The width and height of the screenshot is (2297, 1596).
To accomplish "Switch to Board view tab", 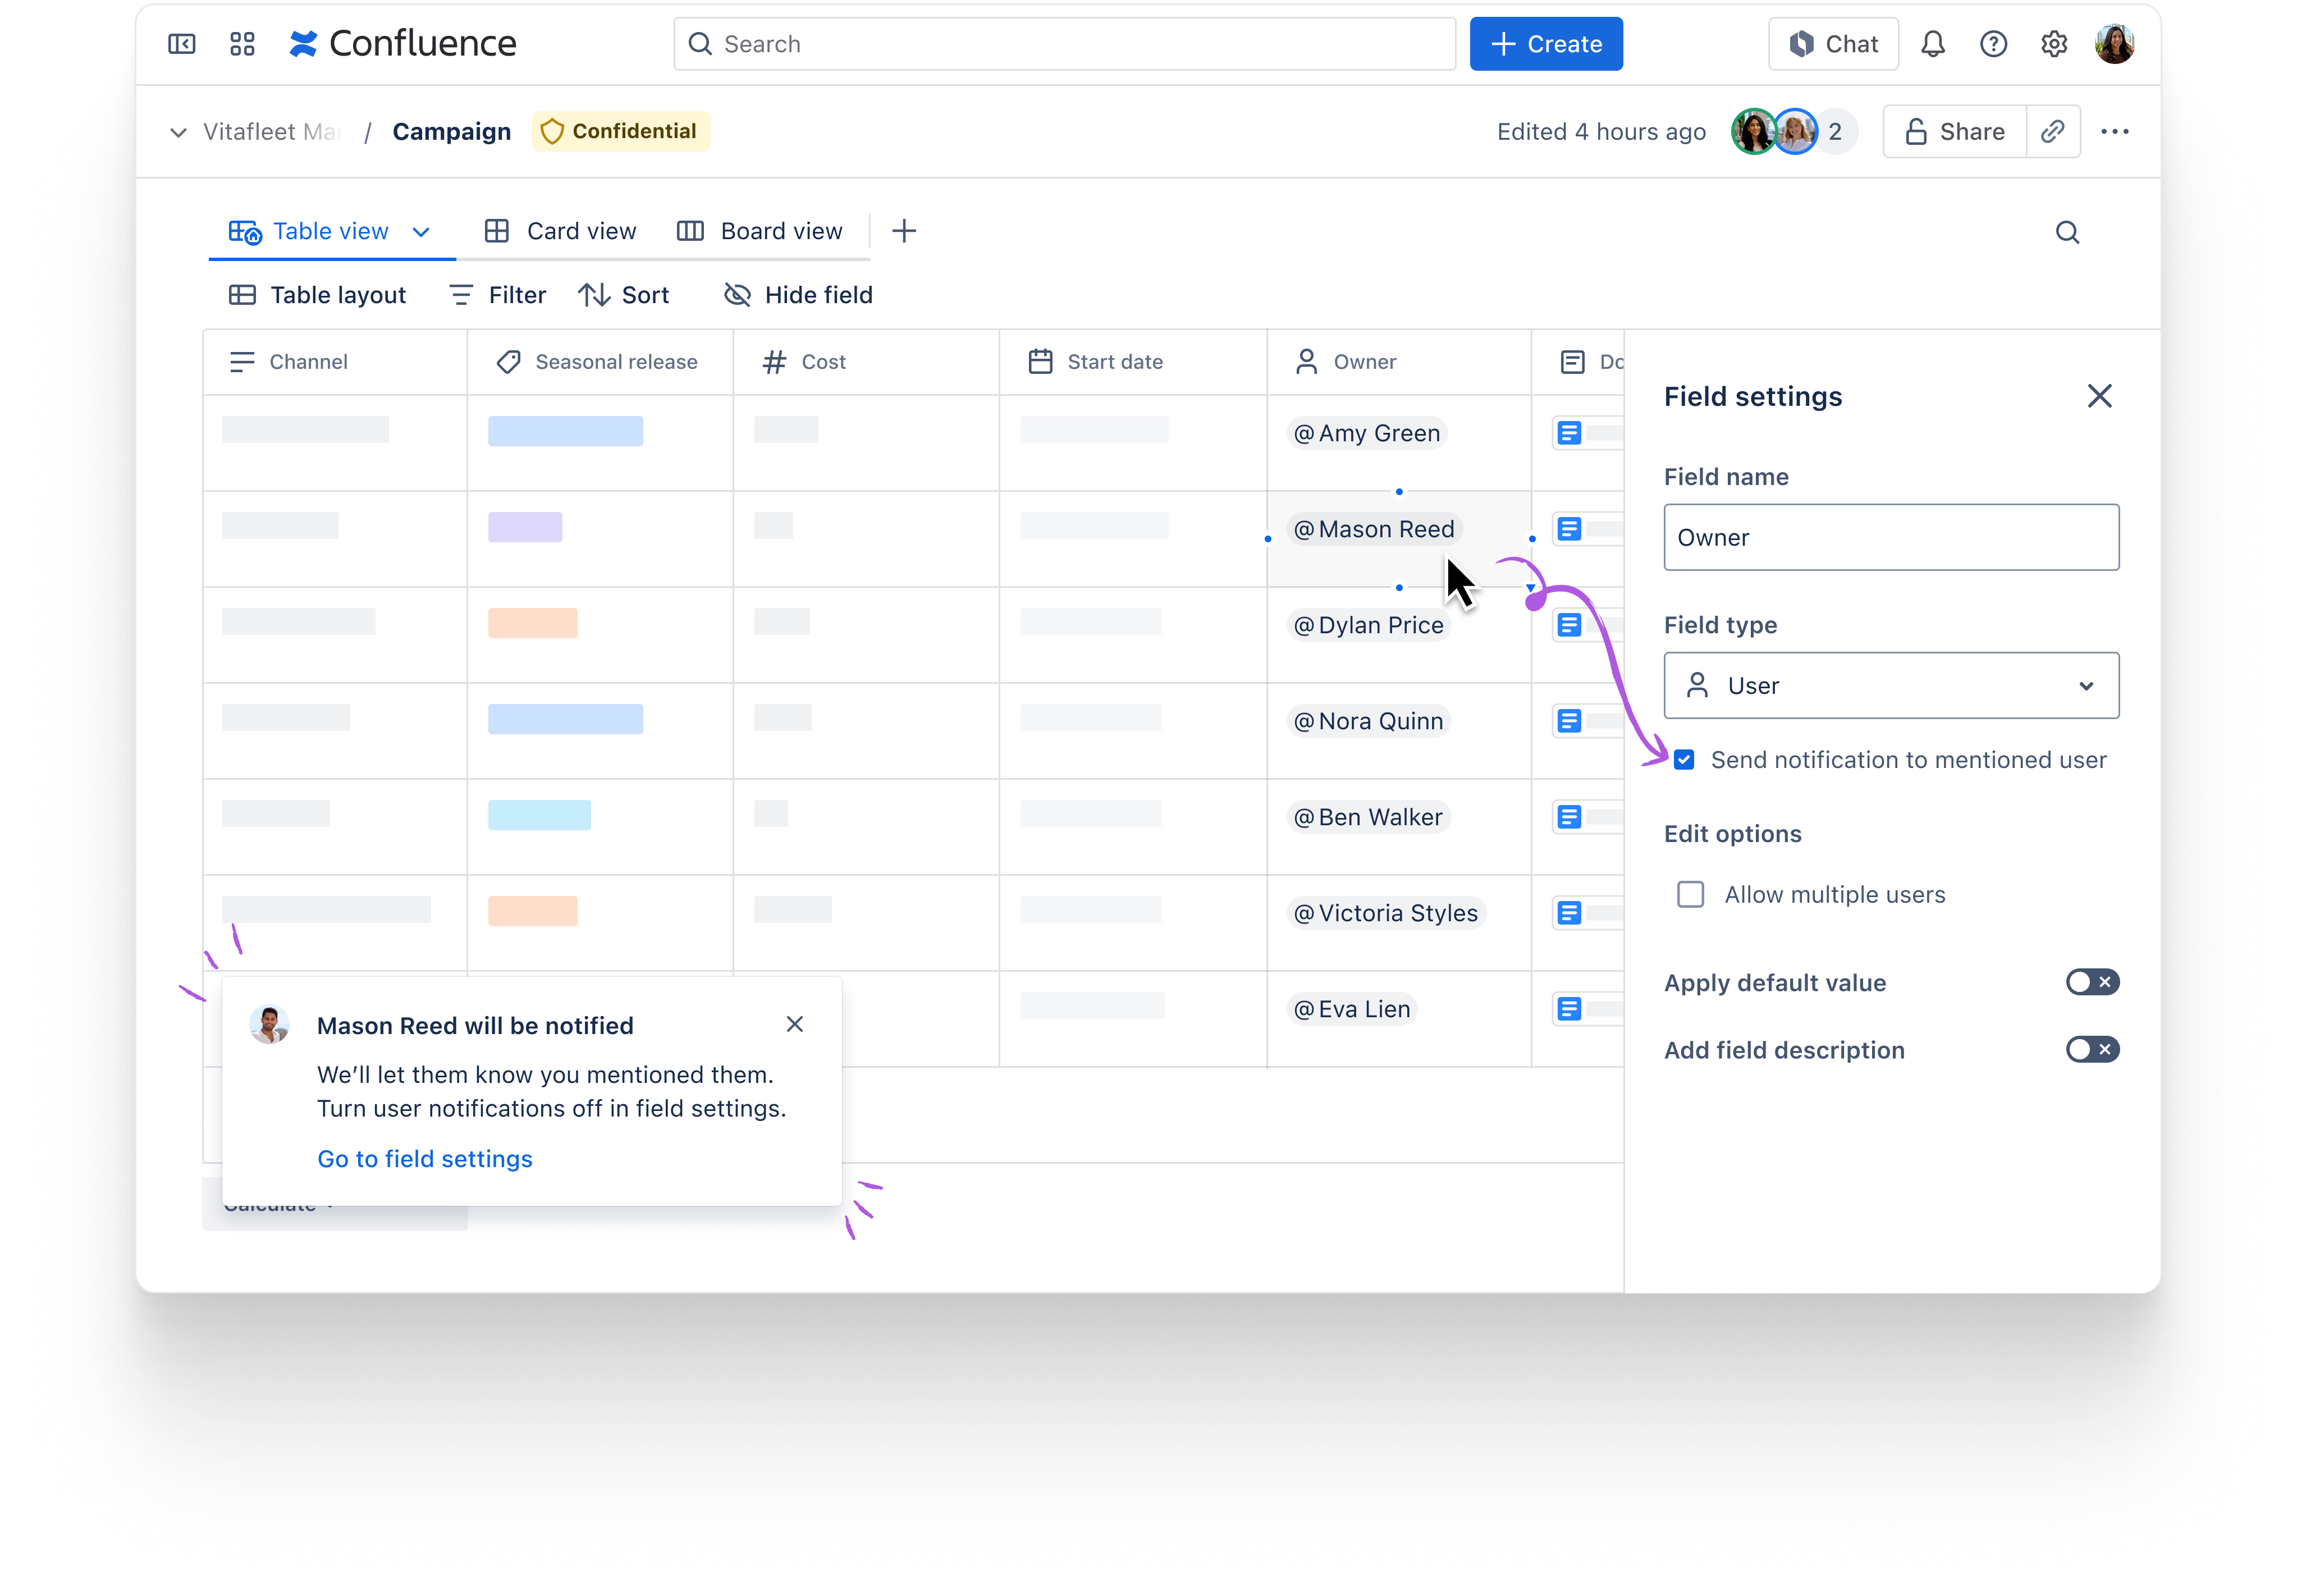I will tap(760, 232).
